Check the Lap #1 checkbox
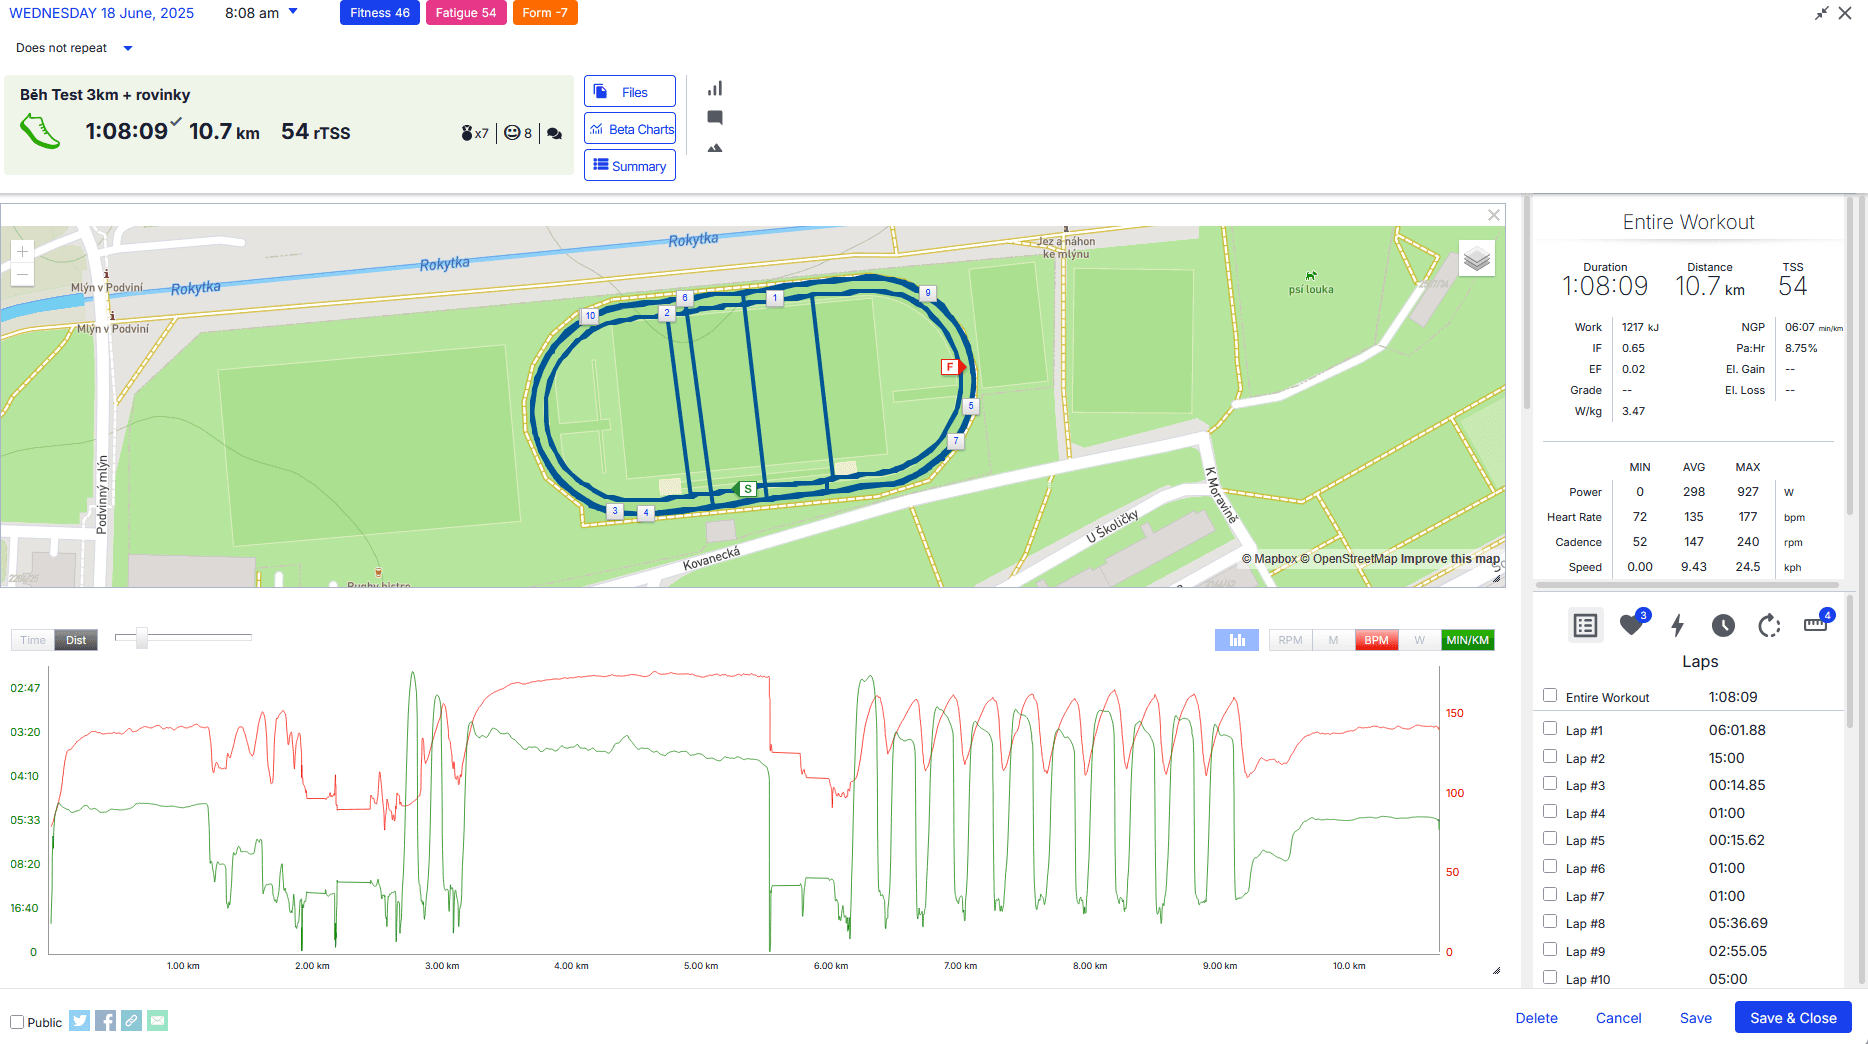The height and width of the screenshot is (1044, 1868). click(x=1550, y=728)
